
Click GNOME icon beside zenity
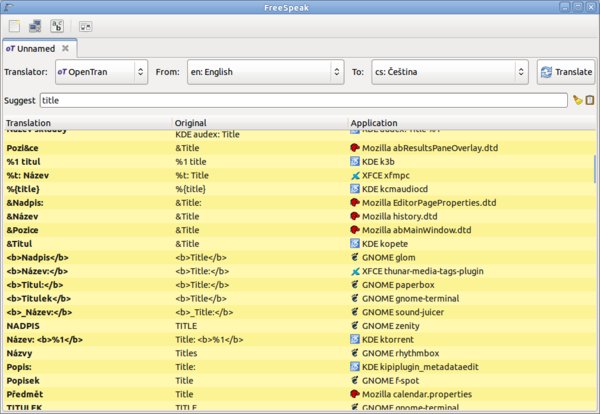click(x=355, y=326)
